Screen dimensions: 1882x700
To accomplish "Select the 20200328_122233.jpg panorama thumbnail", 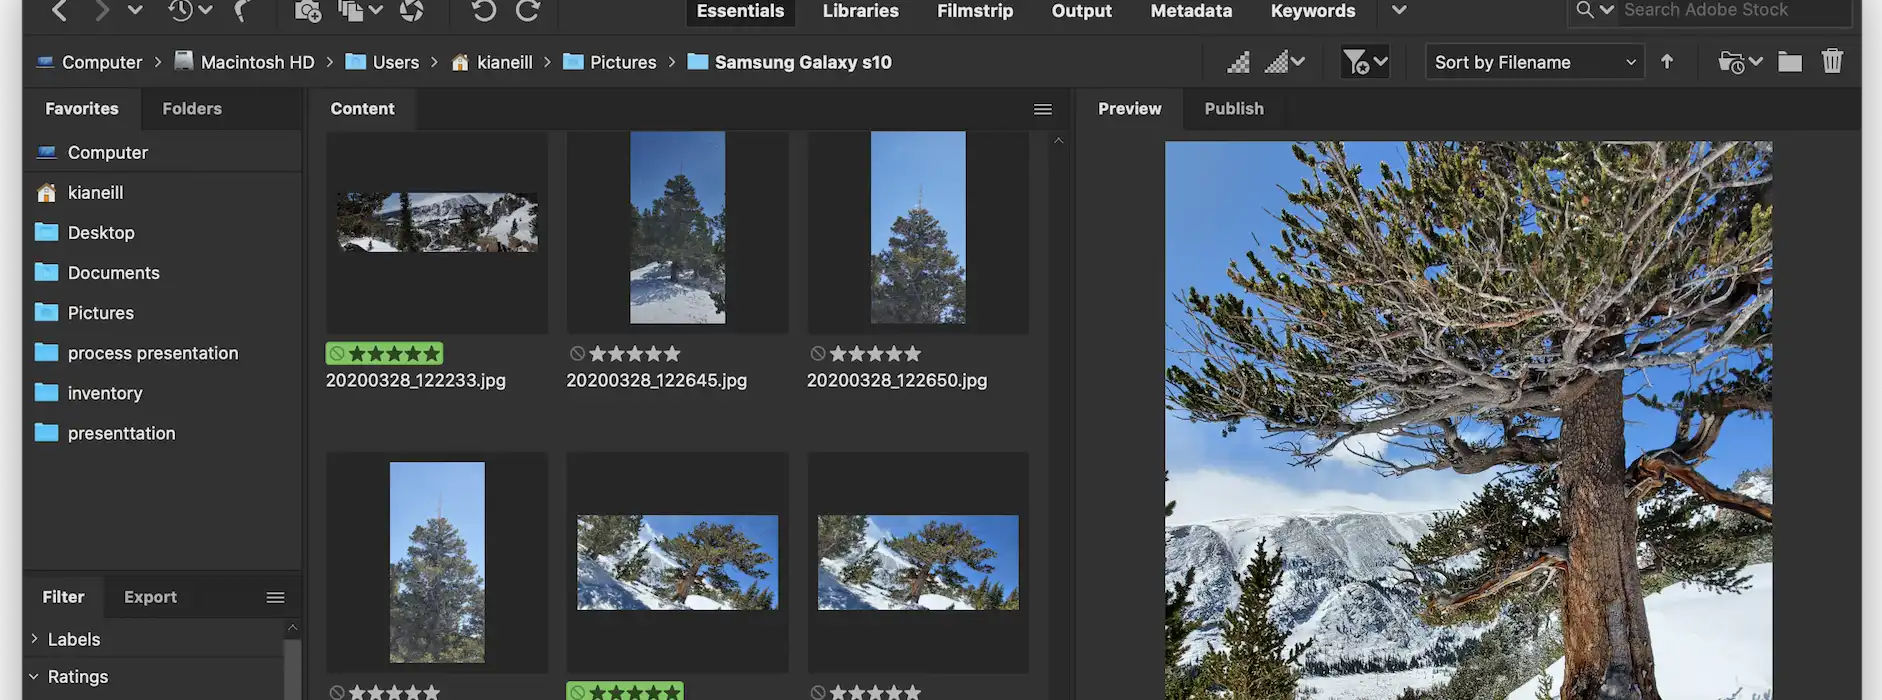I will point(437,222).
